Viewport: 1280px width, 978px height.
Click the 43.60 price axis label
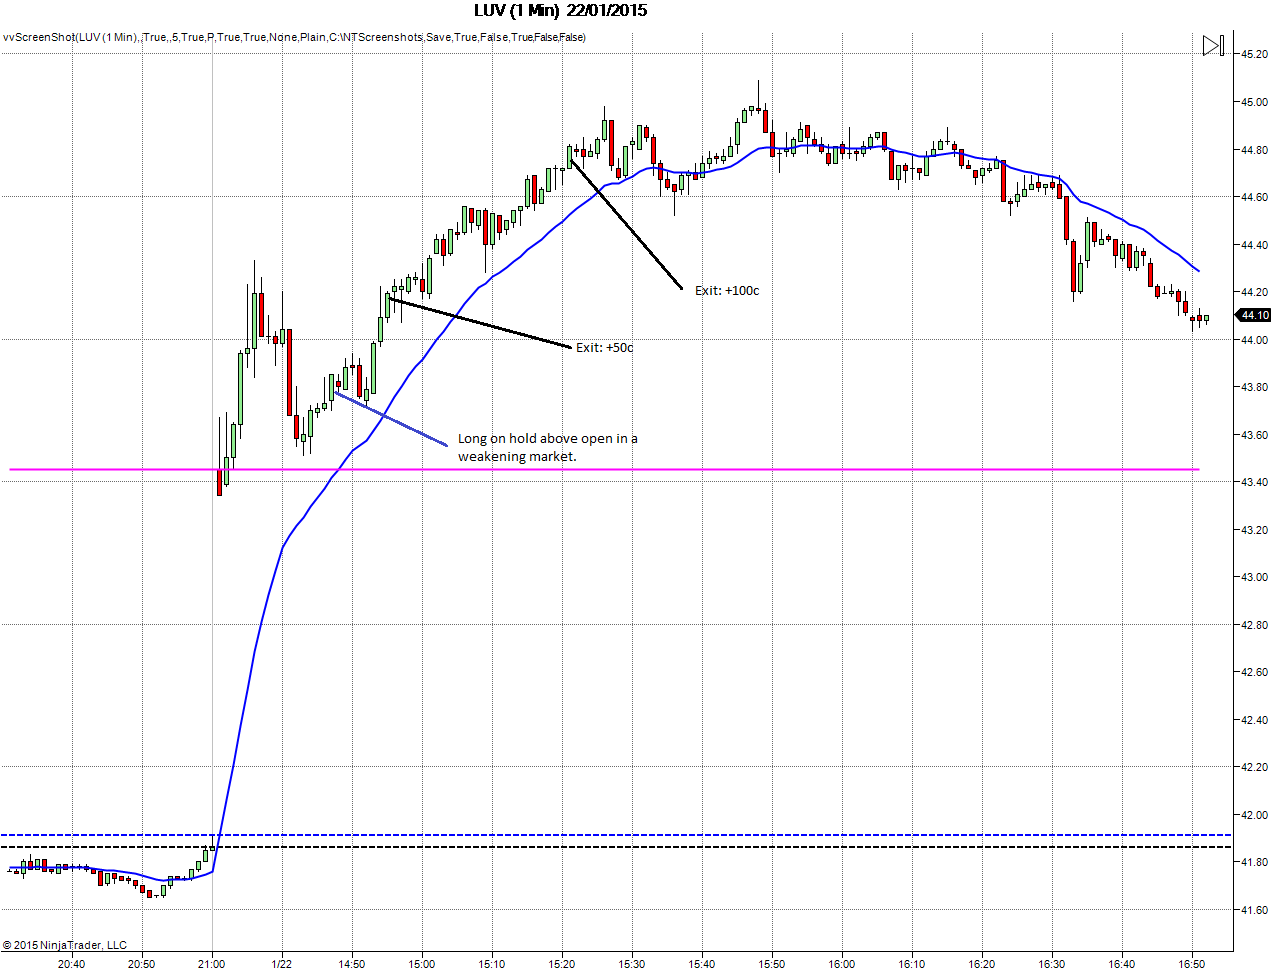[x=1254, y=435]
